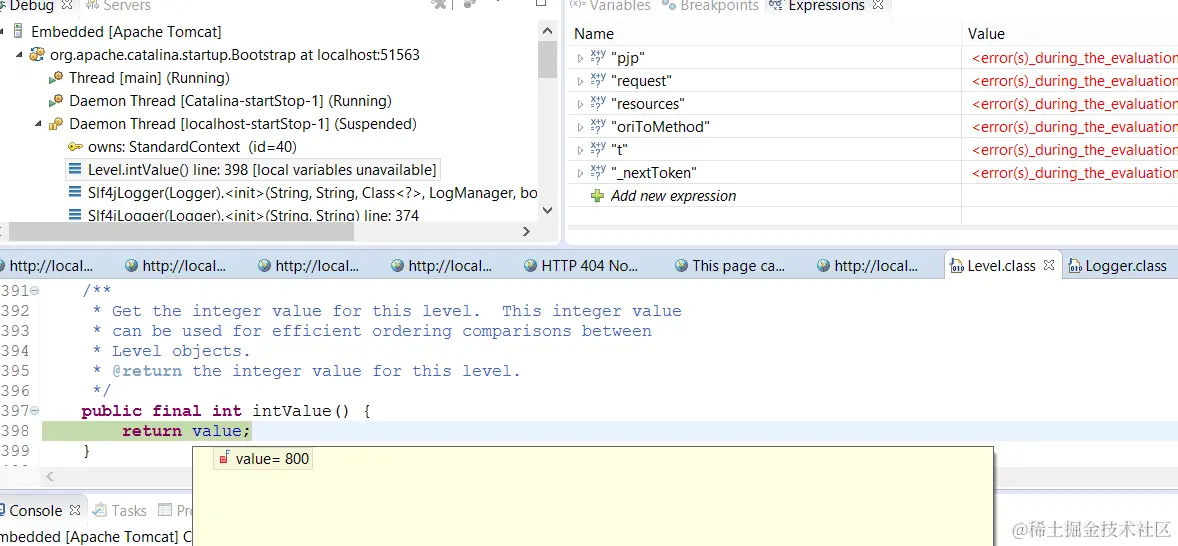Screen dimensions: 1178x546
Task: Click the stack frame icon for Level.intValue()
Action: point(74,170)
